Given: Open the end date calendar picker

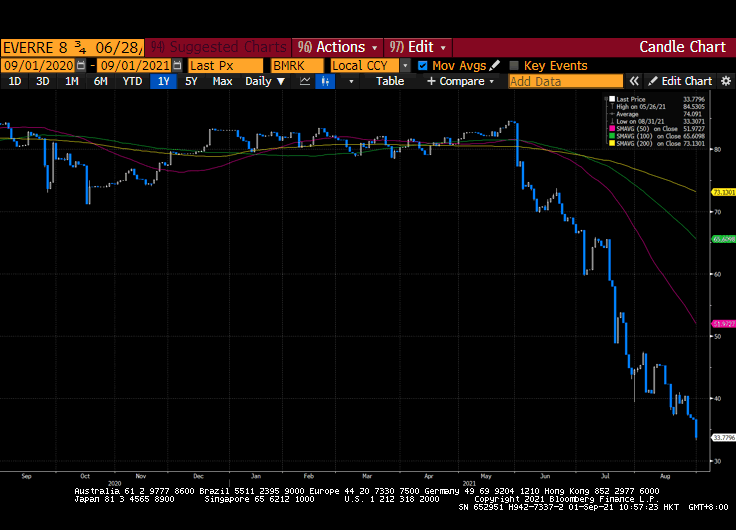Looking at the screenshot, I should point(177,65).
